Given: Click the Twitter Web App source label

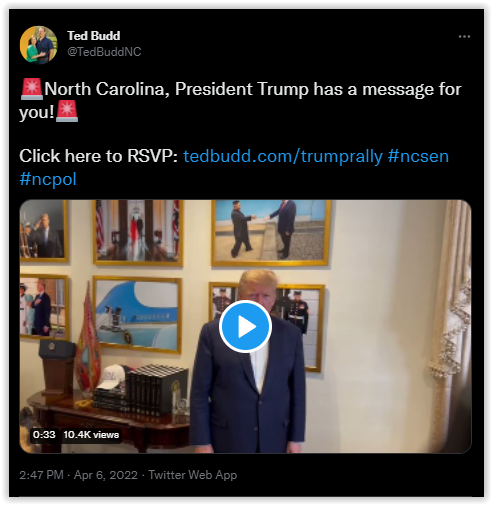Looking at the screenshot, I should [x=193, y=475].
